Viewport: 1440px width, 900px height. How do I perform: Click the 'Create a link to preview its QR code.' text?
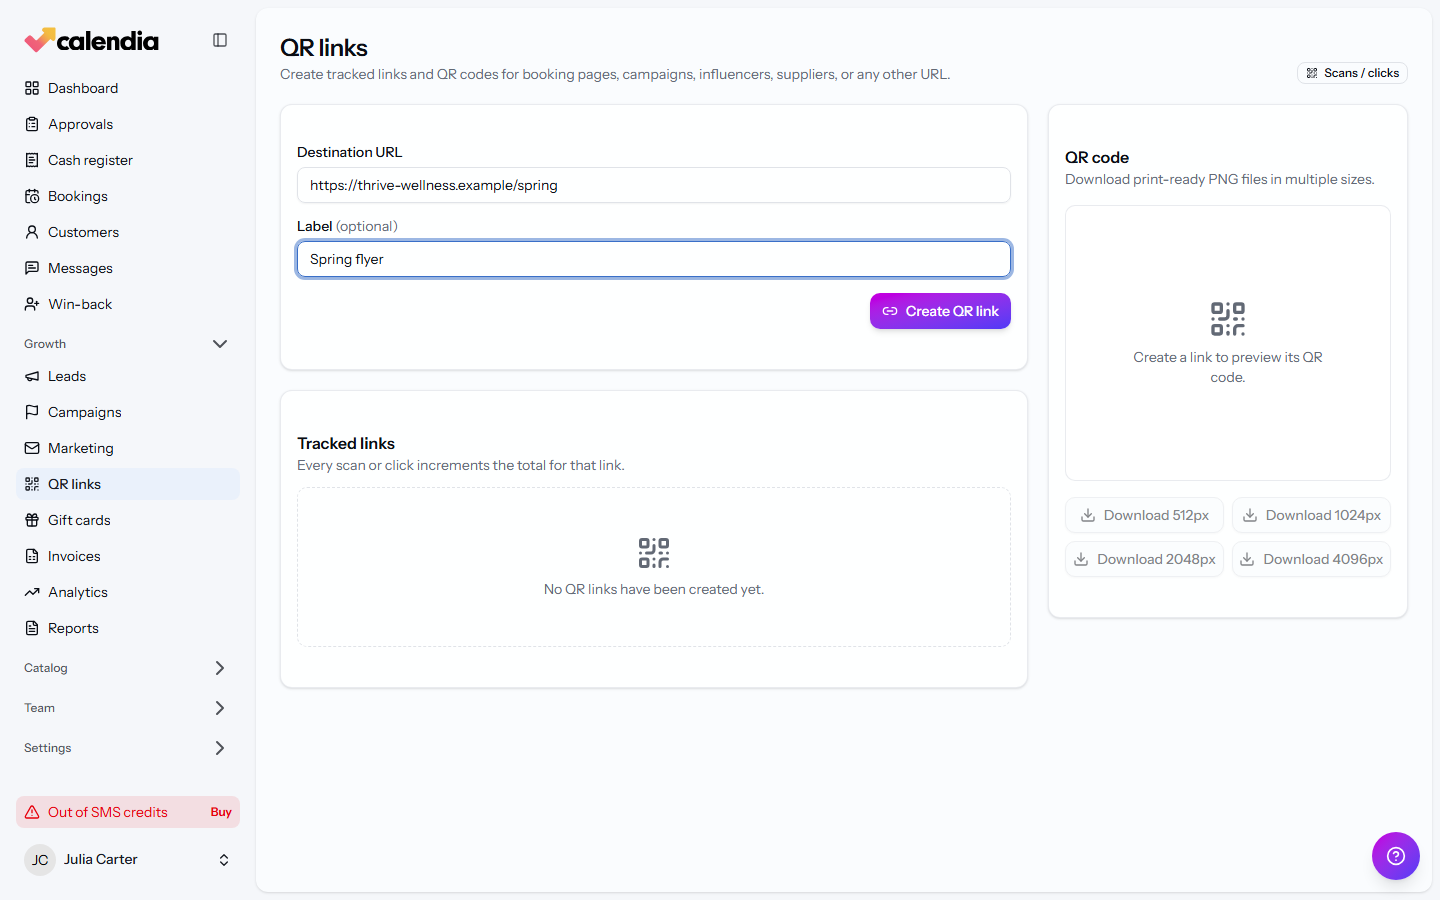1228,367
